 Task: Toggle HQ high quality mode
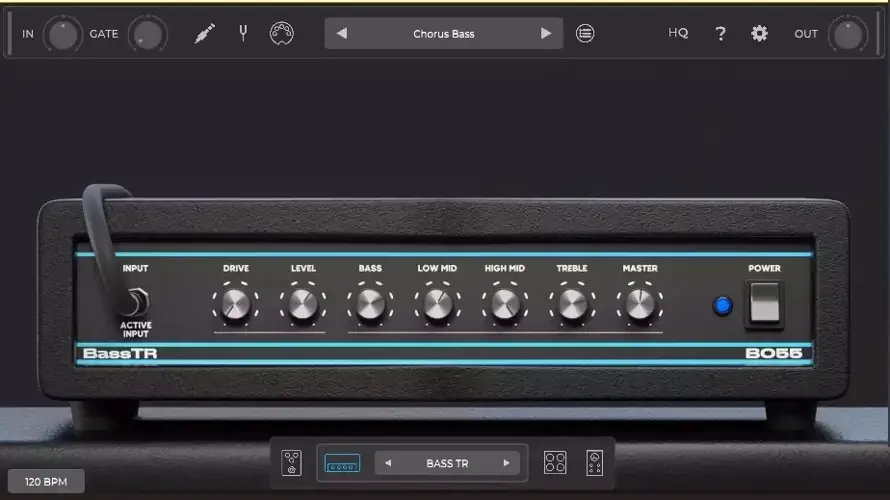pyautogui.click(x=678, y=34)
